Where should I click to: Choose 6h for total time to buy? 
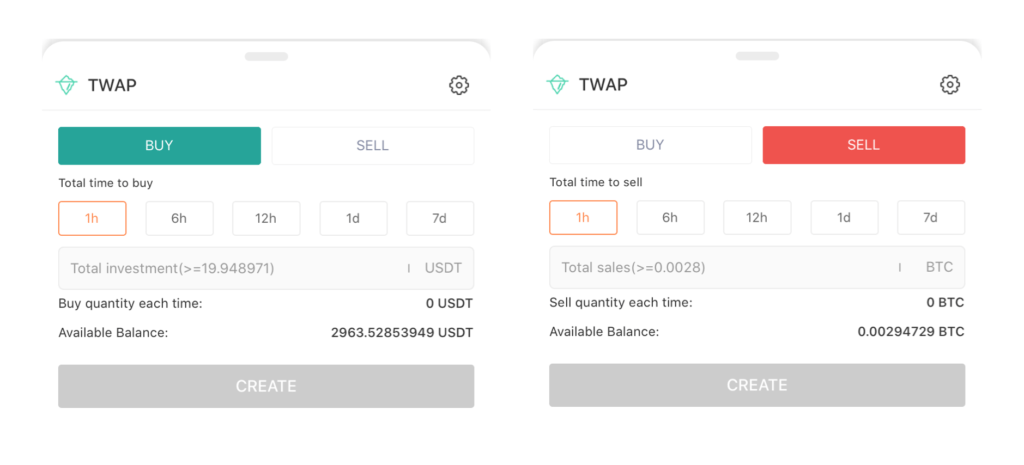pyautogui.click(x=179, y=218)
